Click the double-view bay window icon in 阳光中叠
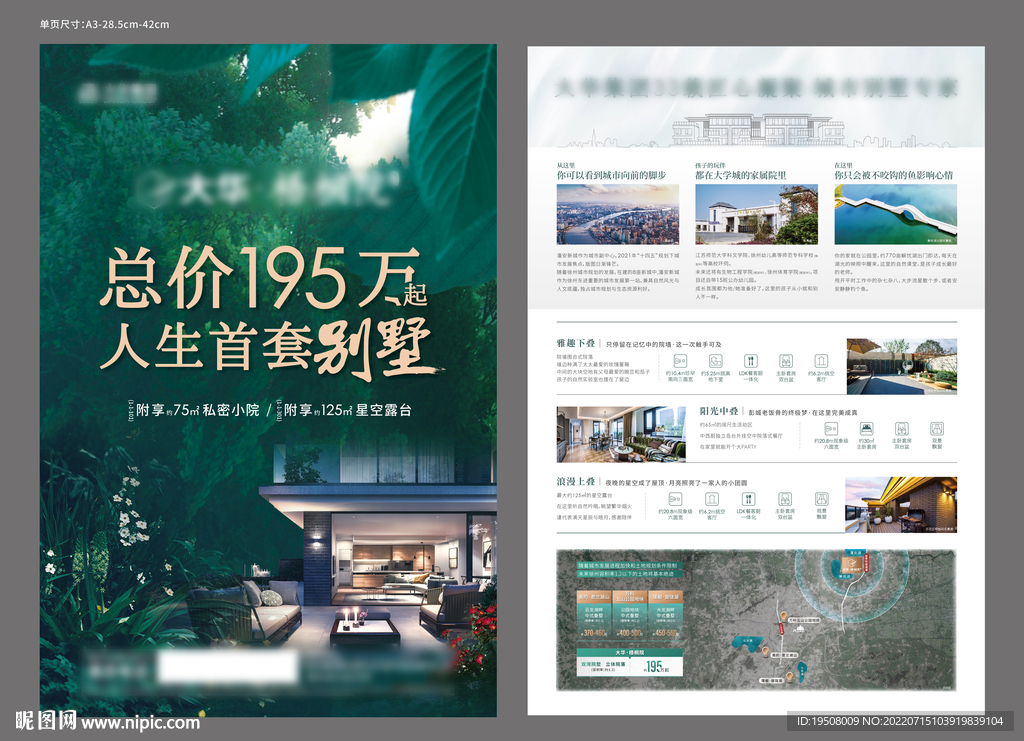Image resolution: width=1024 pixels, height=741 pixels. click(x=939, y=428)
